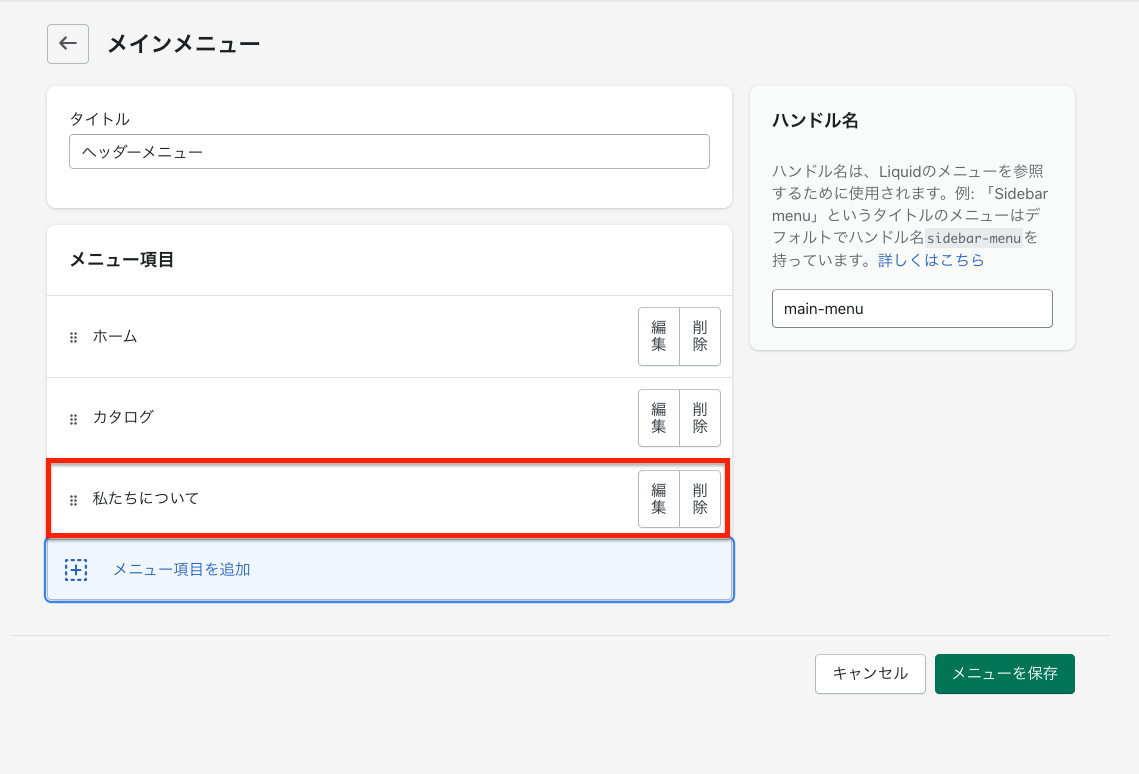The image size is (1139, 774).
Task: Click the タイトル input field
Action: point(389,152)
